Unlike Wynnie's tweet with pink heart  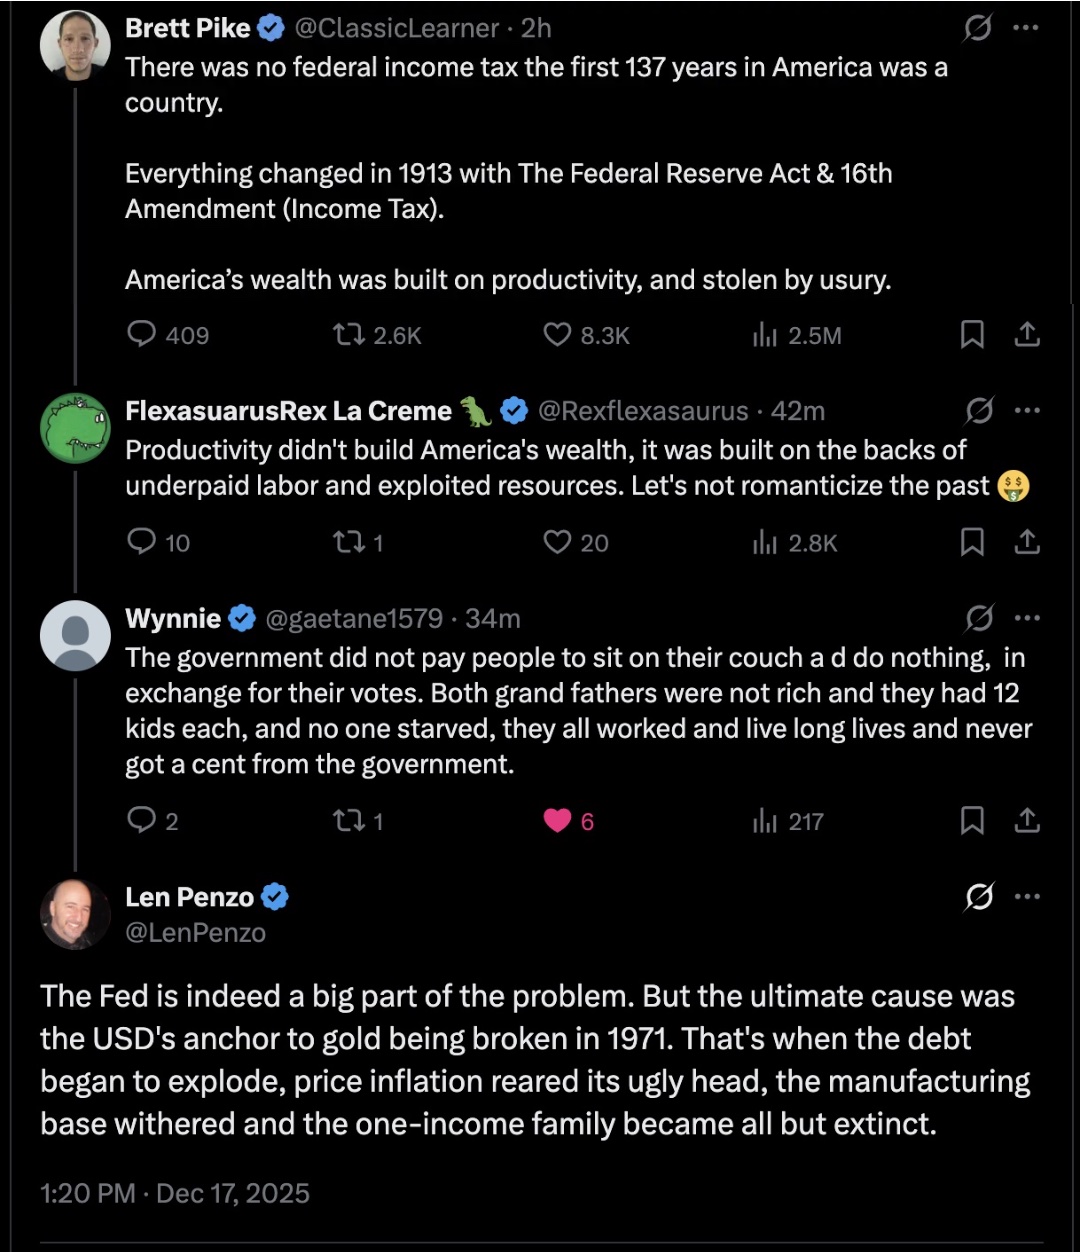[x=557, y=821]
